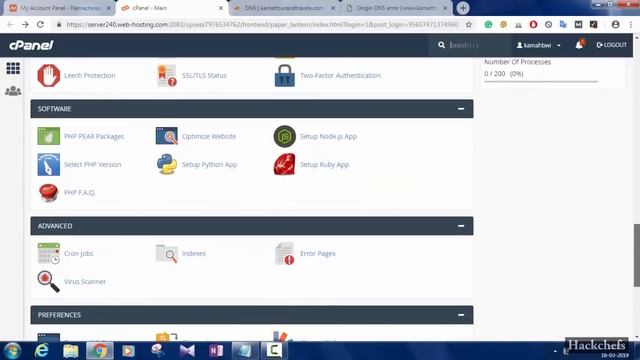Viewport: 640px width, 360px height.
Task: Open the SSL/TLS Status icon
Action: pyautogui.click(x=167, y=76)
